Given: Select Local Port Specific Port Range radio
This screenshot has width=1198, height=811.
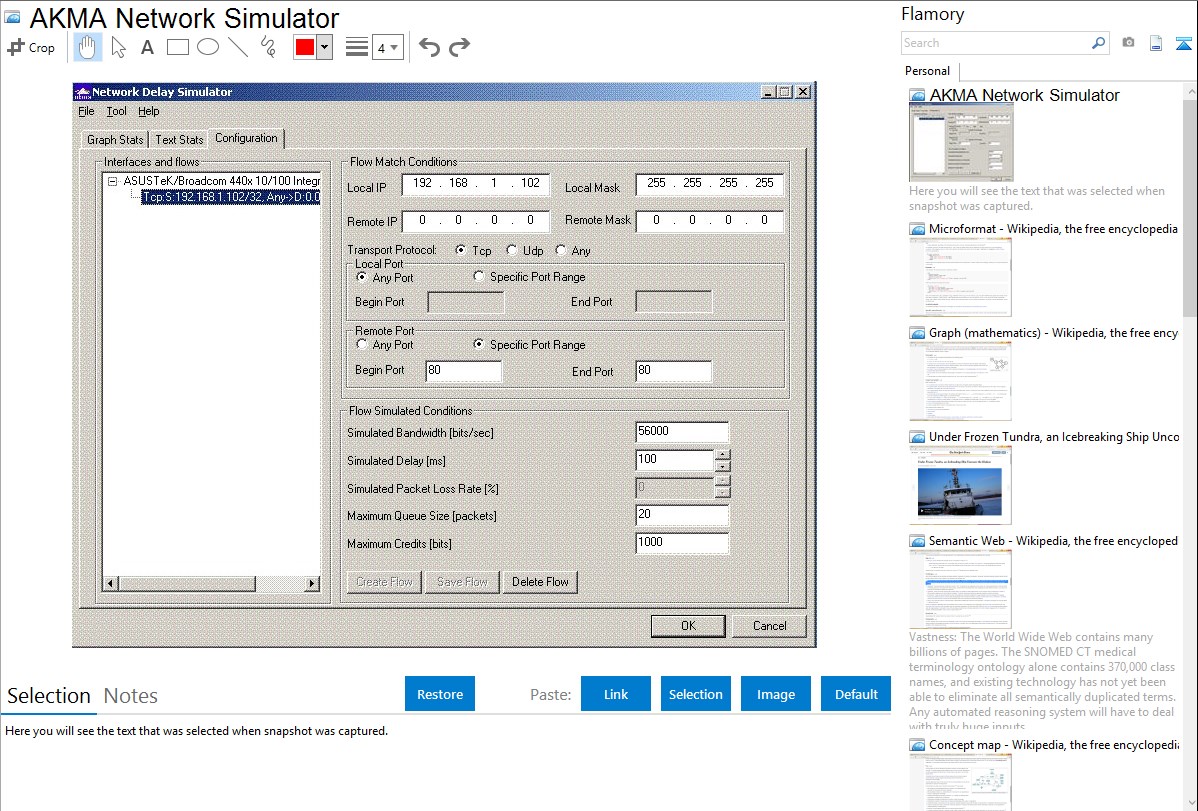Looking at the screenshot, I should (480, 277).
